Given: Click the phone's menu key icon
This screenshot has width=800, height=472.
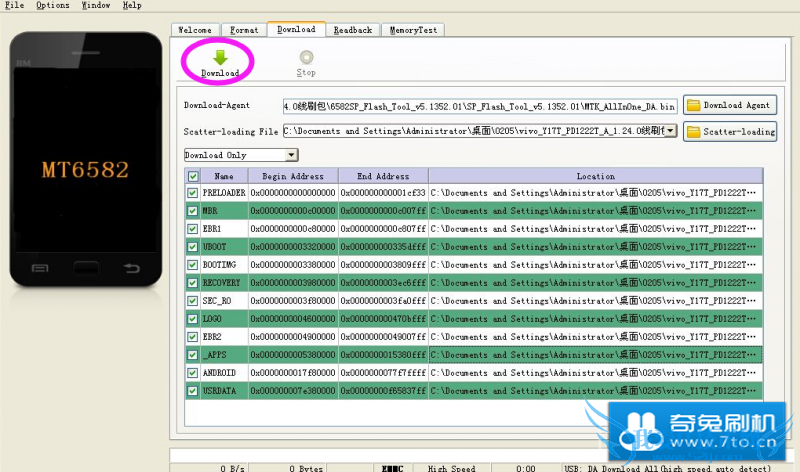Looking at the screenshot, I should click(x=40, y=268).
